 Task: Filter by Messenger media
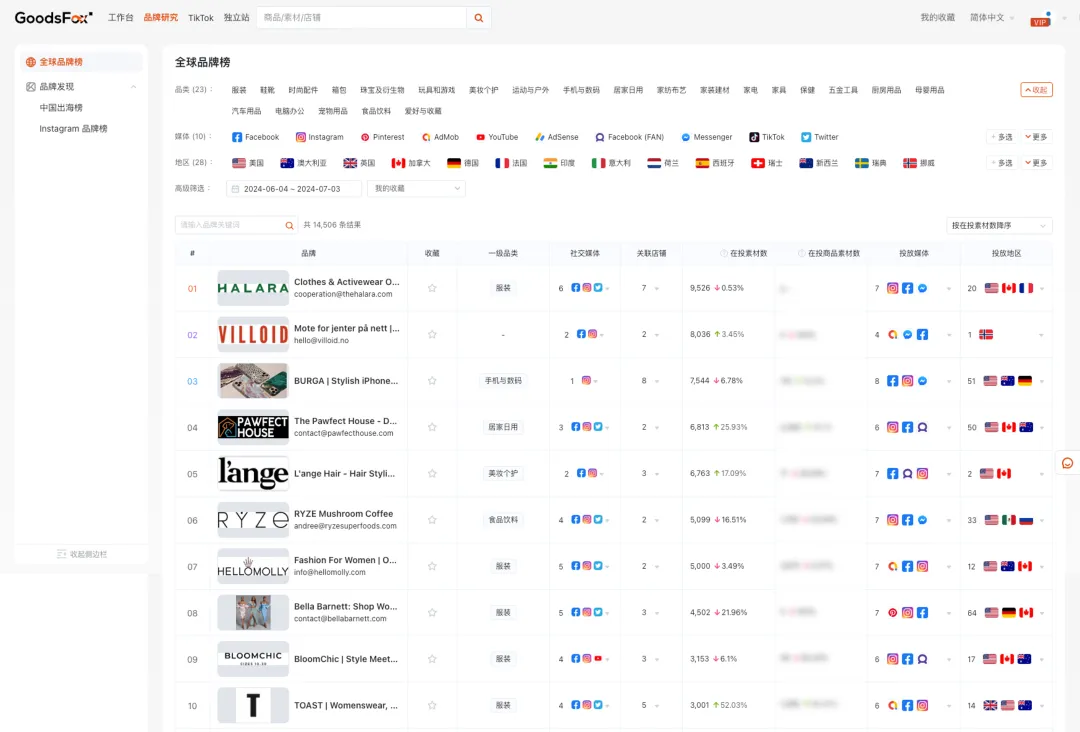coord(707,137)
